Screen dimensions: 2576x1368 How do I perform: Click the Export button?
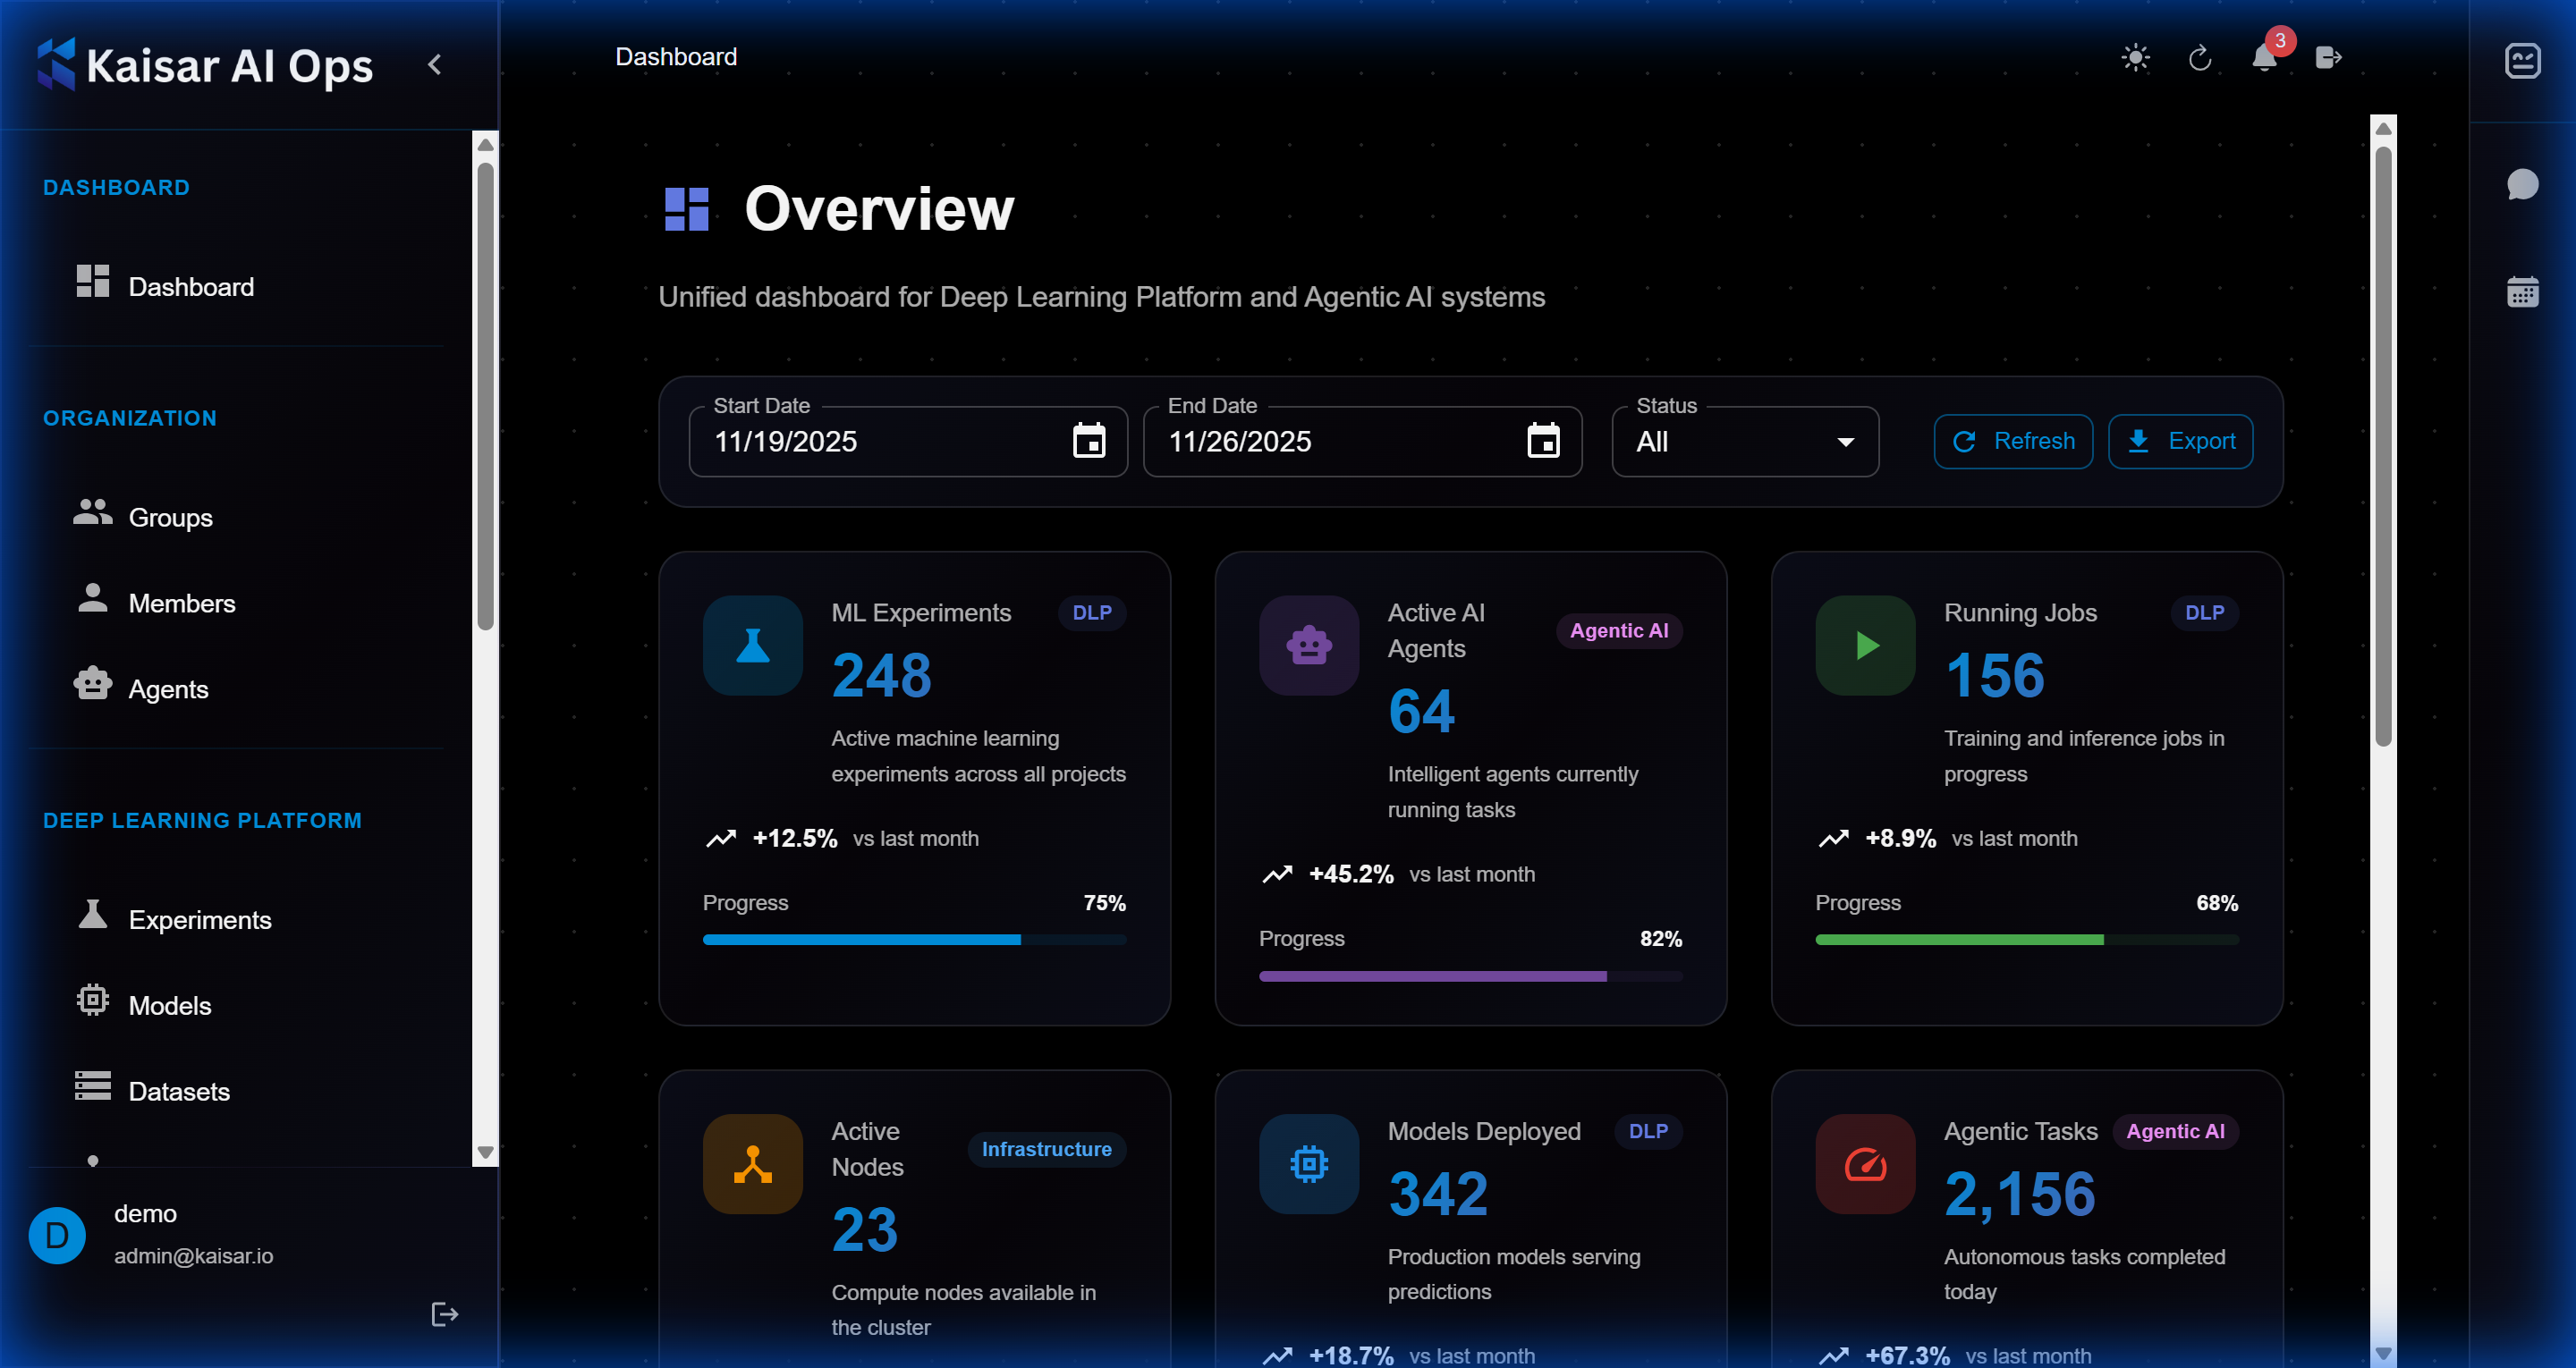2180,441
